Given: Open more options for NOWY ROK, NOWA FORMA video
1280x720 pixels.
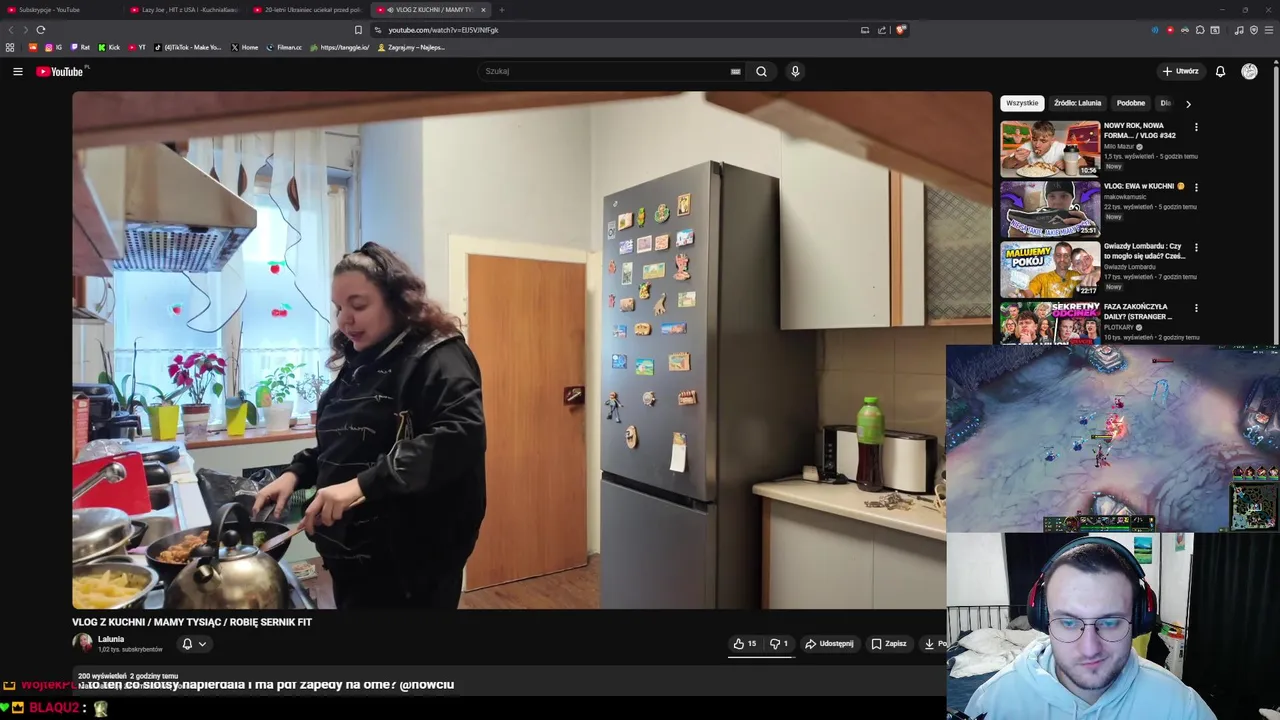Looking at the screenshot, I should tap(1196, 127).
